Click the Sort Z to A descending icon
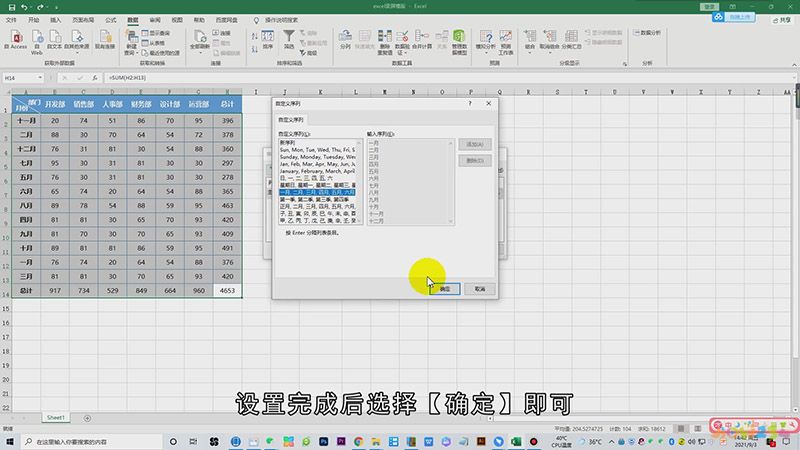 click(x=255, y=49)
